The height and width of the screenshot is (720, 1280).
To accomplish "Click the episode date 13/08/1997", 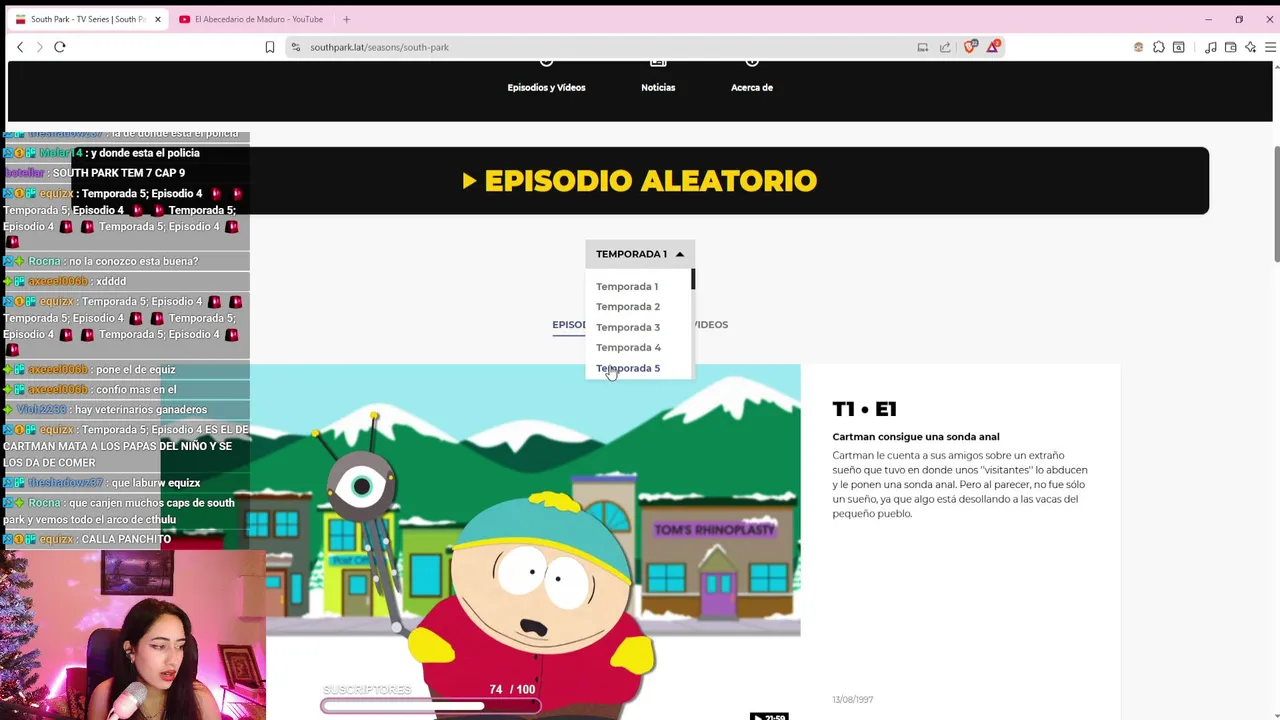I will [x=852, y=700].
